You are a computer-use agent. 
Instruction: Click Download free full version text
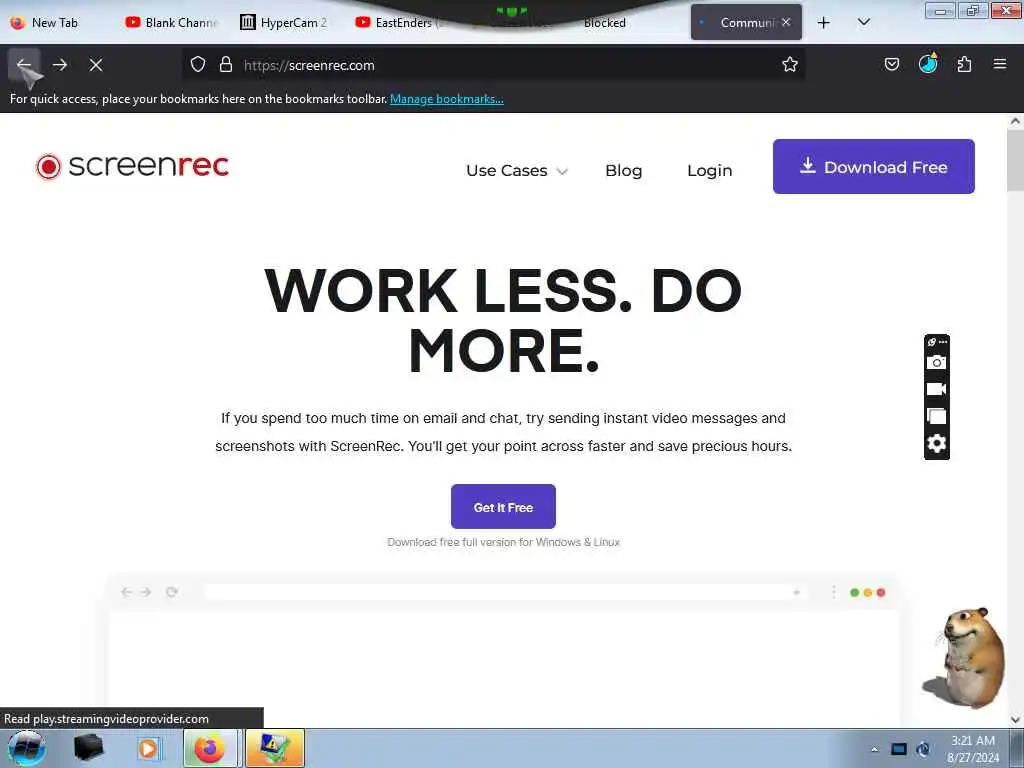tap(503, 542)
